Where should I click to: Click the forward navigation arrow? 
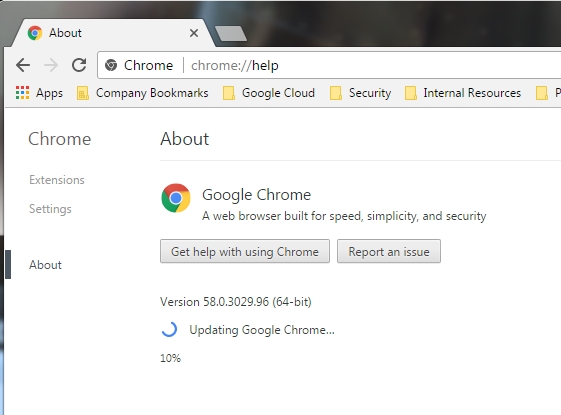pos(51,65)
